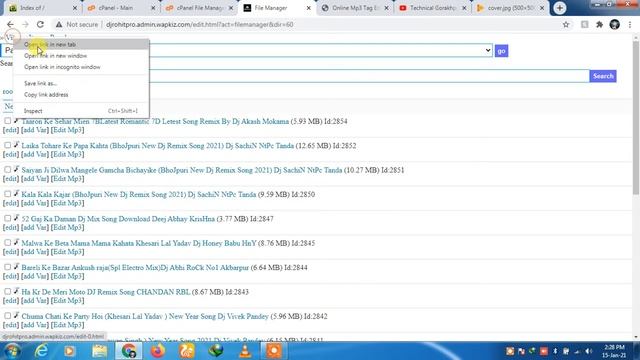Close the cover.jpg tab
640x360 pixels.
coord(542,8)
